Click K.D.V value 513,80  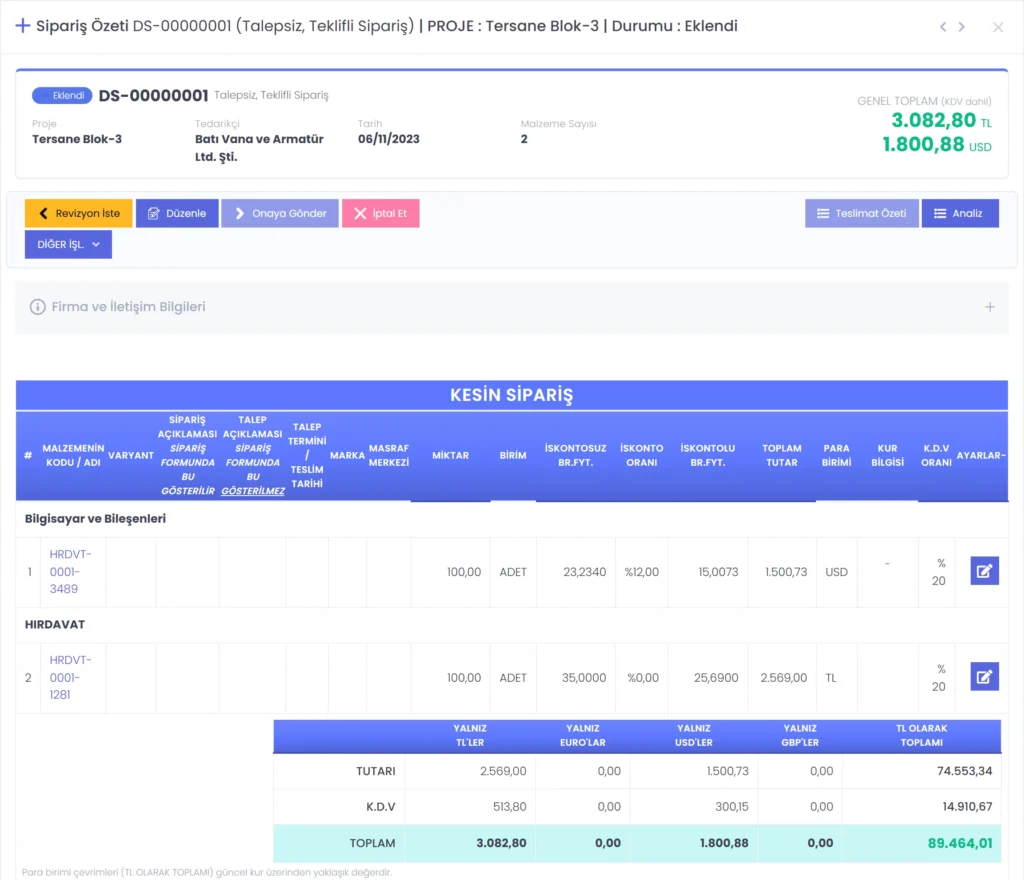(509, 807)
